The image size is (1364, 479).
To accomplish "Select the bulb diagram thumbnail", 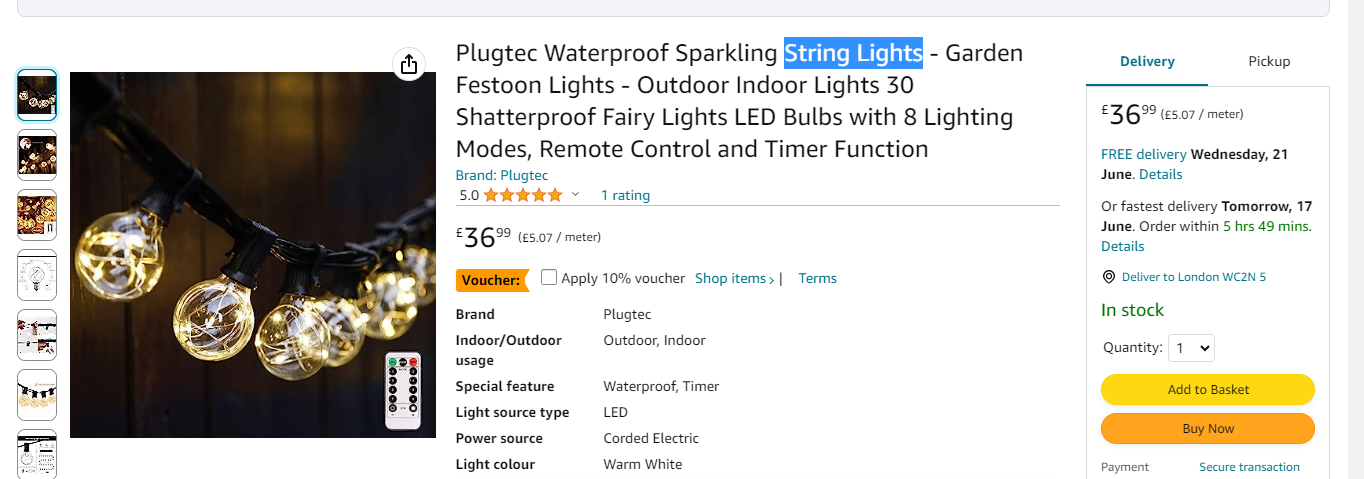I will coord(37,275).
